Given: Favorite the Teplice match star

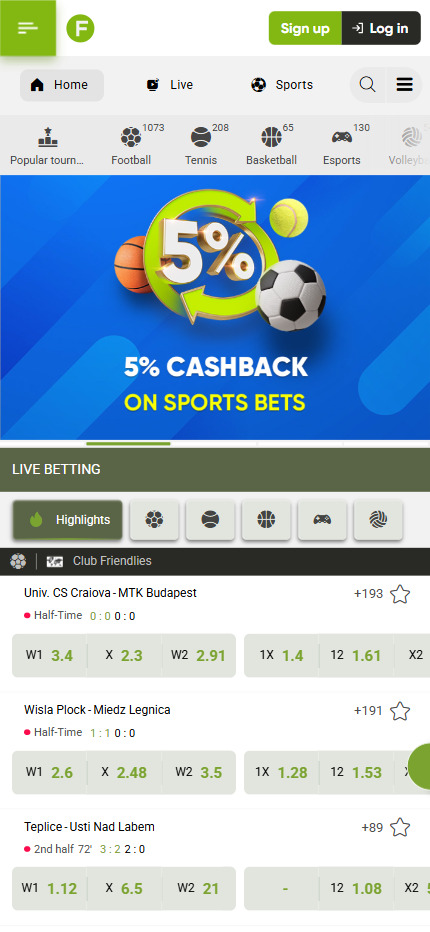Looking at the screenshot, I should [x=400, y=827].
